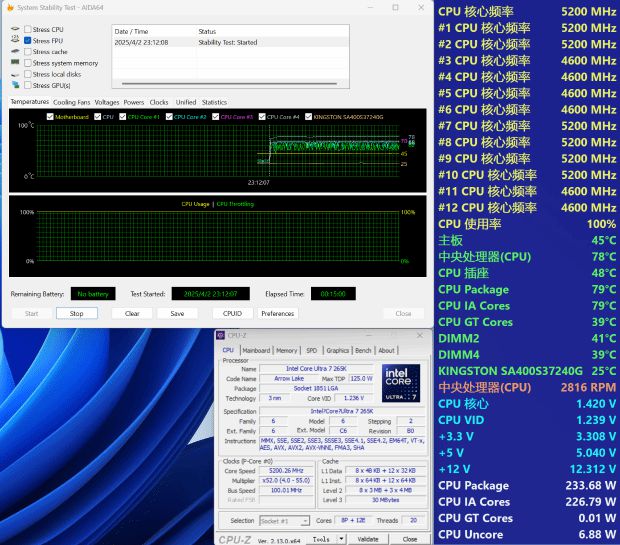Select the Stability Test: Started log row
620x545 pixels.
[x=231, y=42]
